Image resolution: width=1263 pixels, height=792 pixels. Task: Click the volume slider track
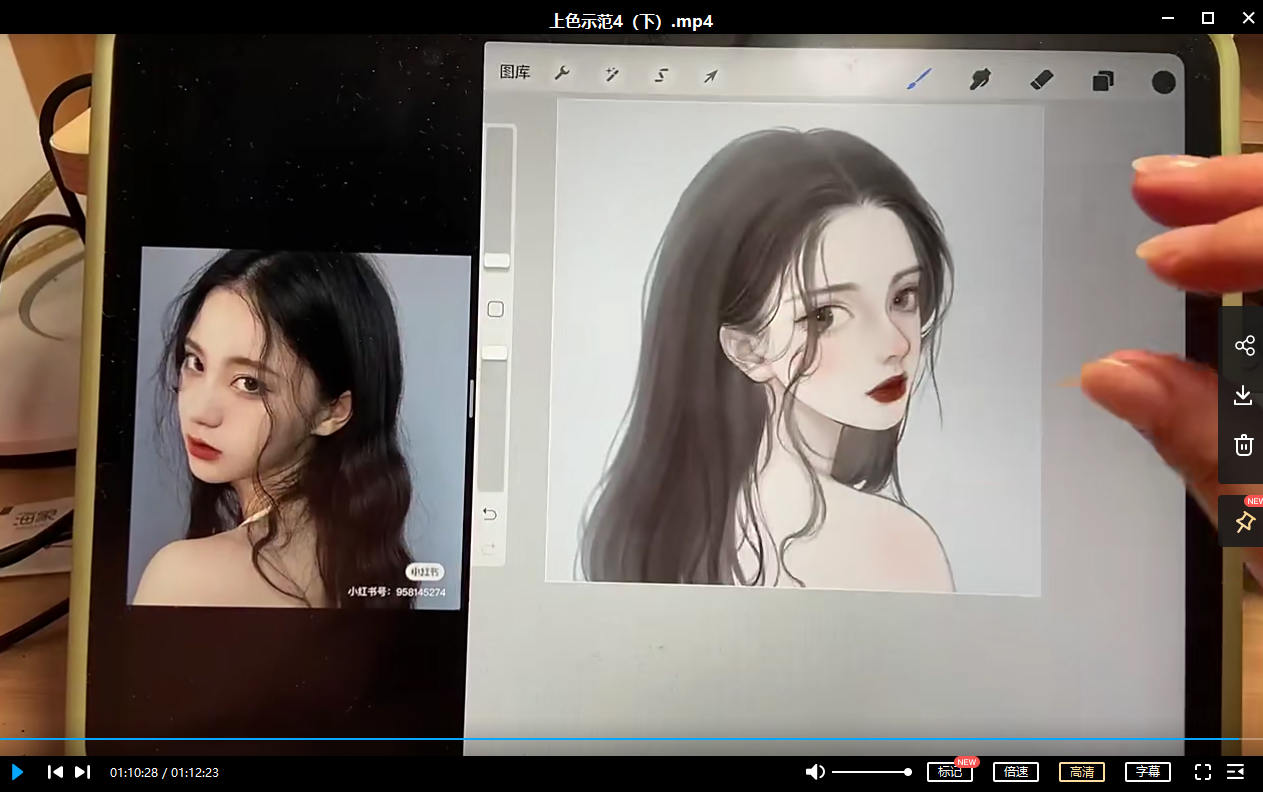[x=868, y=772]
